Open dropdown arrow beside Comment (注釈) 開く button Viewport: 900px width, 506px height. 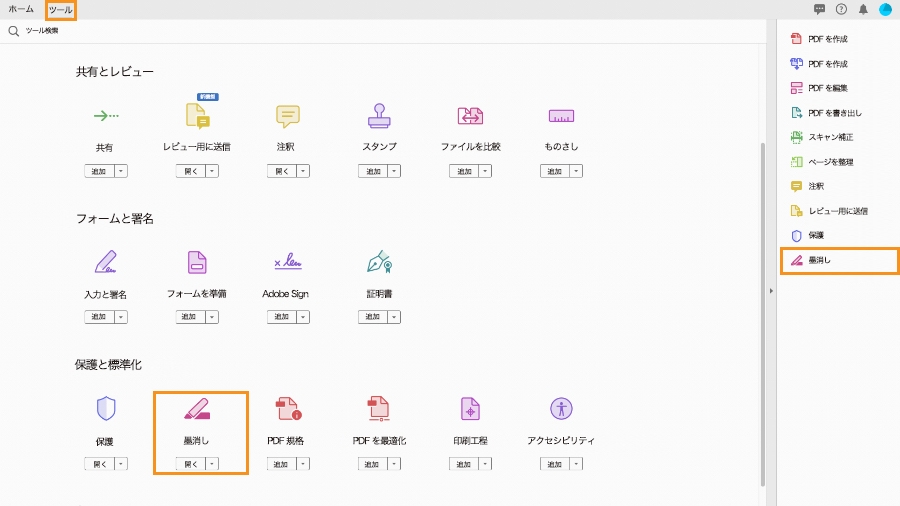(x=303, y=171)
